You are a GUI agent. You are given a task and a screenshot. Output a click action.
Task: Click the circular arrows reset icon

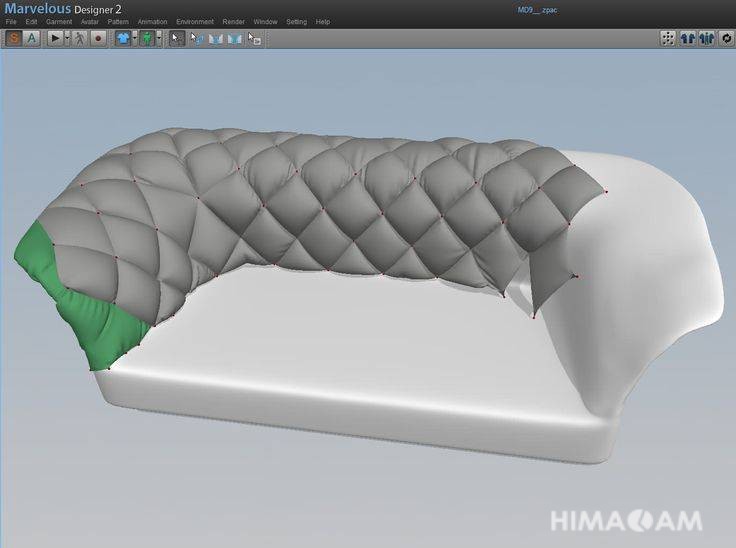coord(726,38)
